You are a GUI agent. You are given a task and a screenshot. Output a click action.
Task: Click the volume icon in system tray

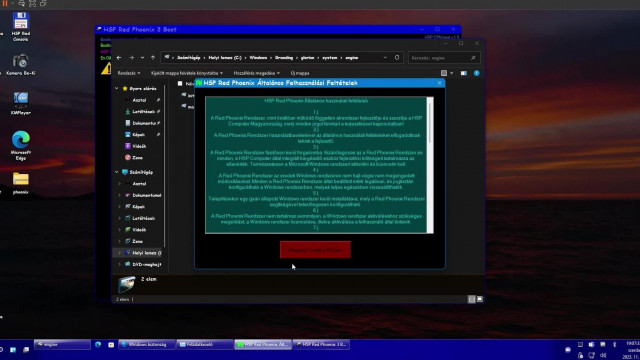[603, 355]
